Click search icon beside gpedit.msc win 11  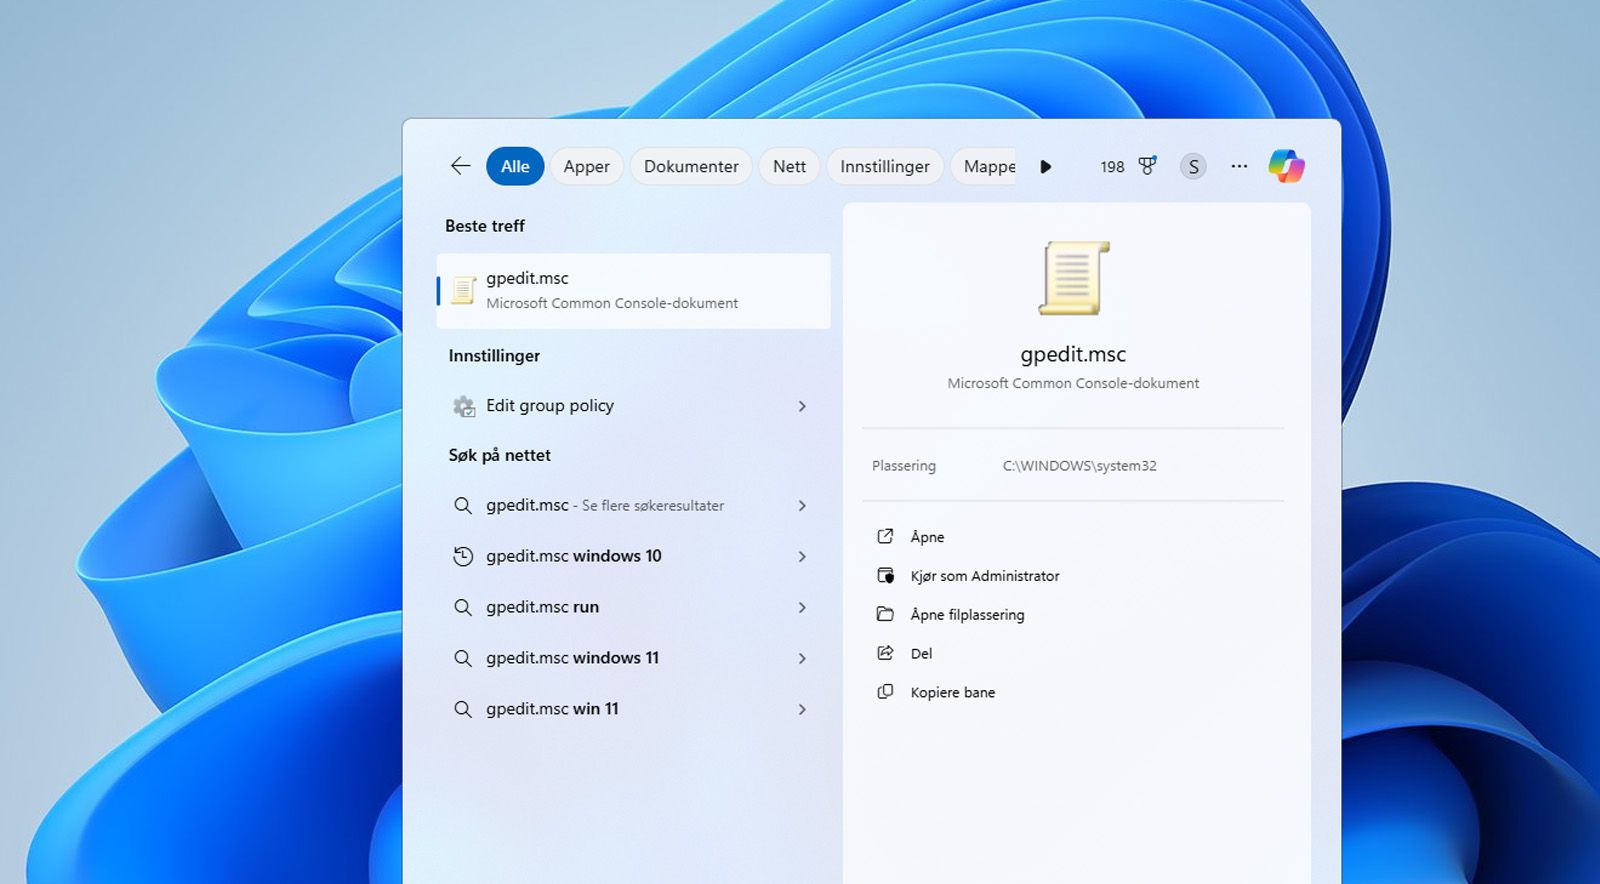[x=463, y=709]
